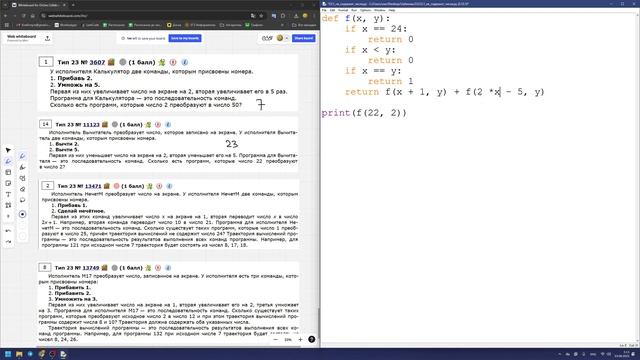Choose the eraser in drawing sub-toolbar
640x360 pixels.
click(x=22, y=189)
